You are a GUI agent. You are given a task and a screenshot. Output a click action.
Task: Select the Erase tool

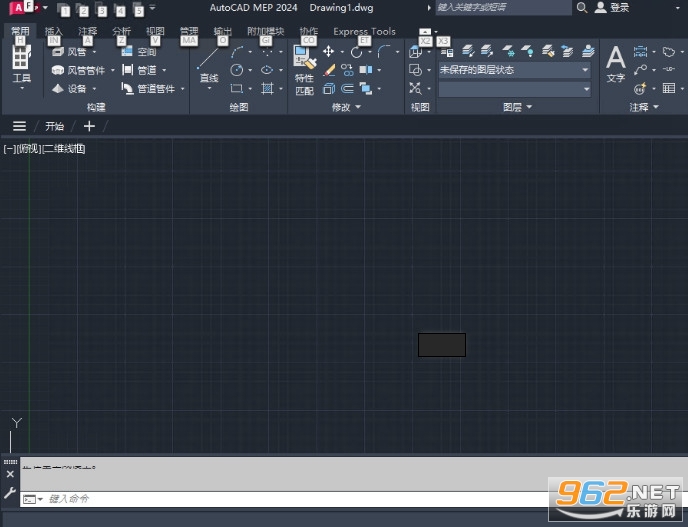tap(329, 70)
